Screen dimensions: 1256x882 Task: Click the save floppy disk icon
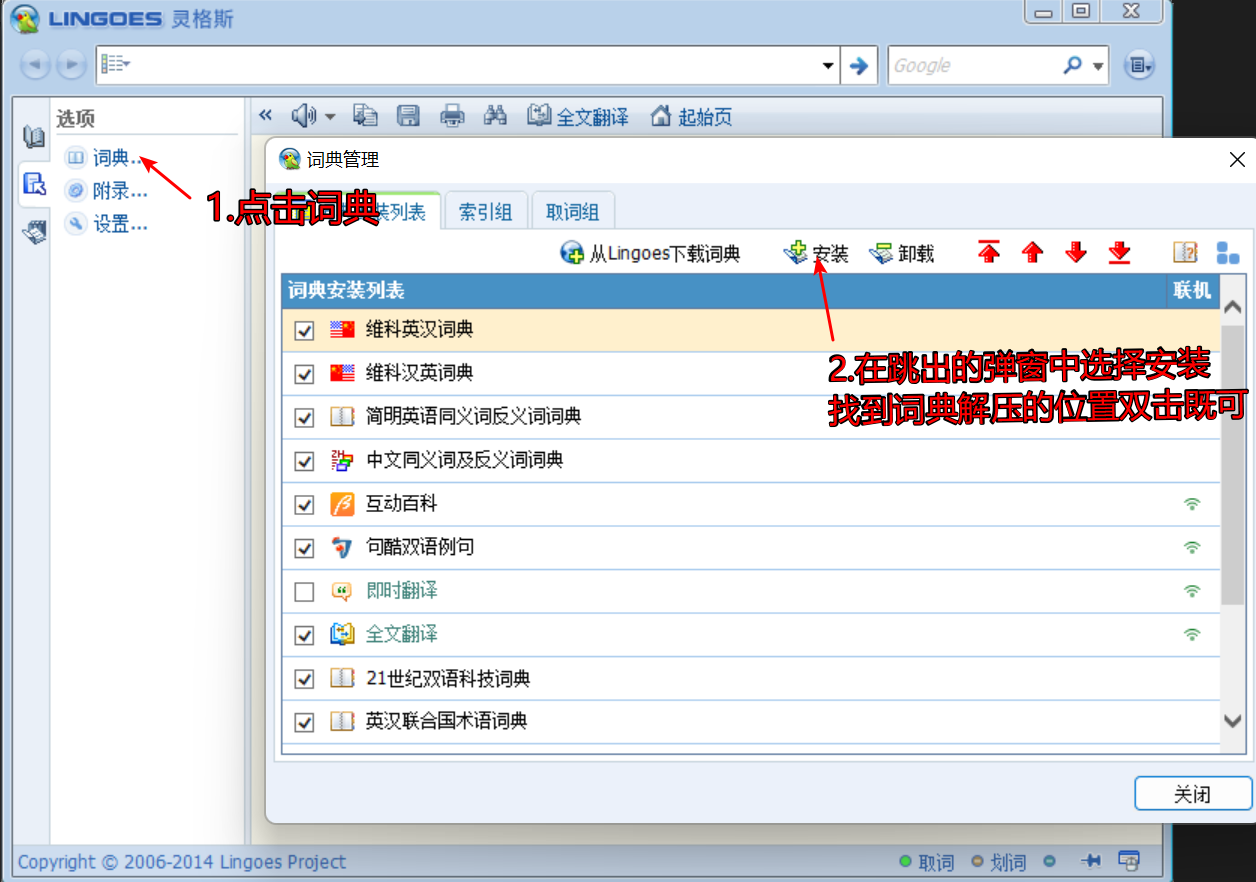click(x=408, y=116)
